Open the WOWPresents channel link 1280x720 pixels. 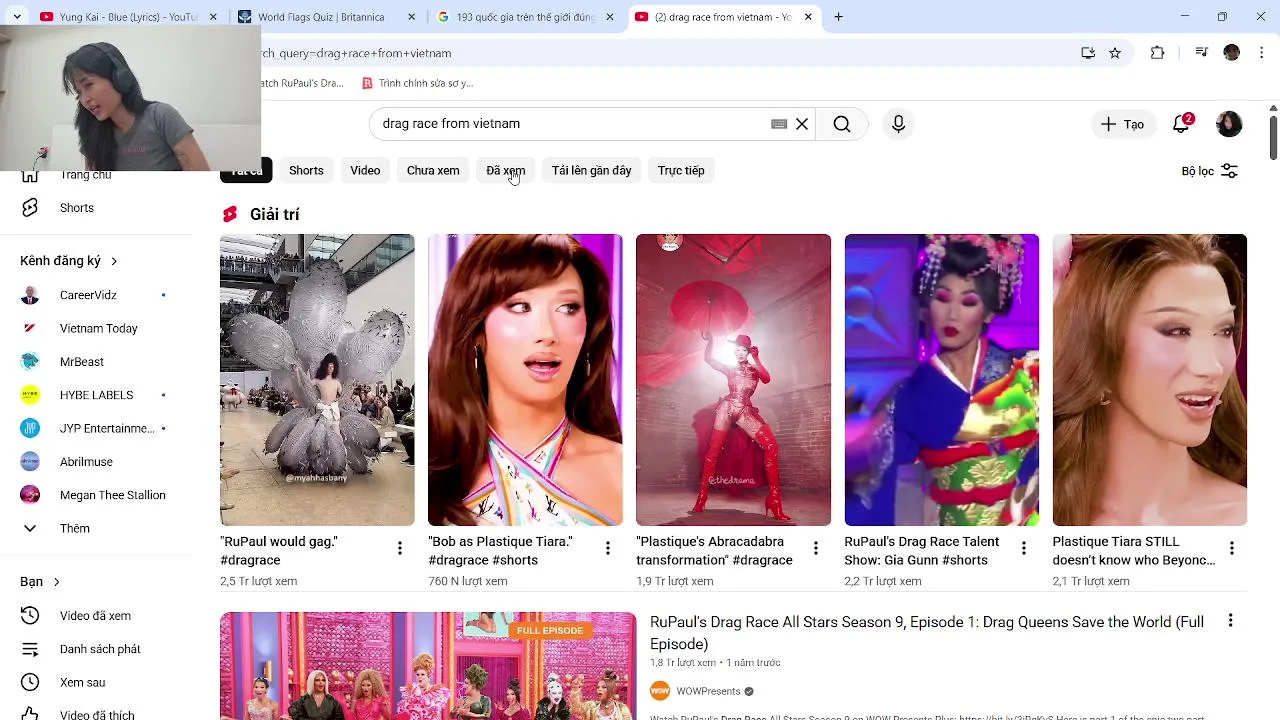[708, 691]
